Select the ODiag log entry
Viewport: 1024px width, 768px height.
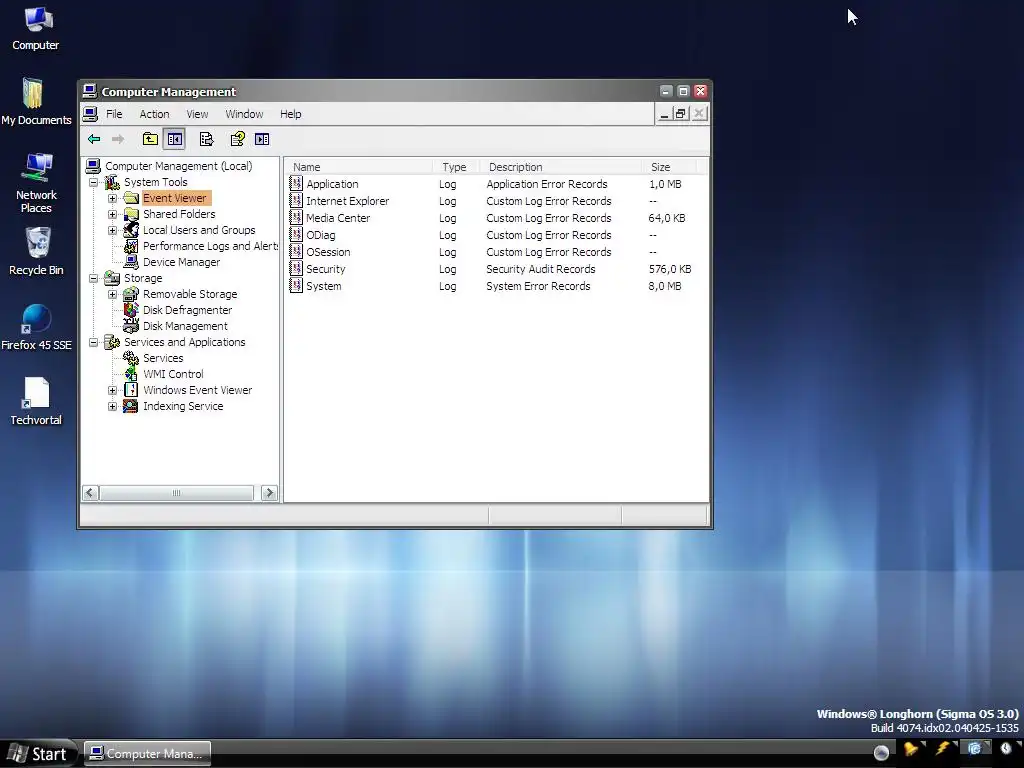tap(321, 235)
